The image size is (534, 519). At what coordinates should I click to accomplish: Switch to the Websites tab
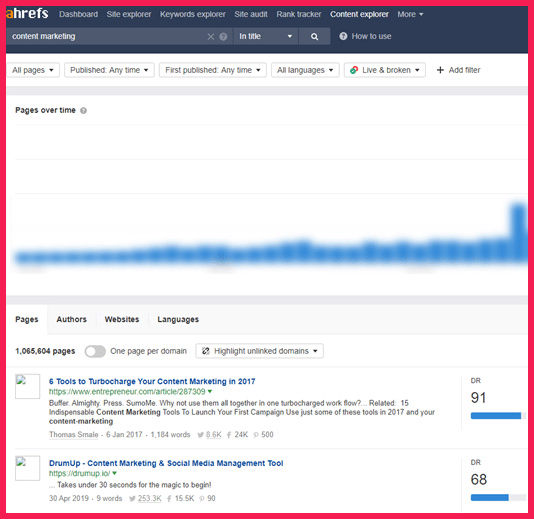pyautogui.click(x=122, y=319)
